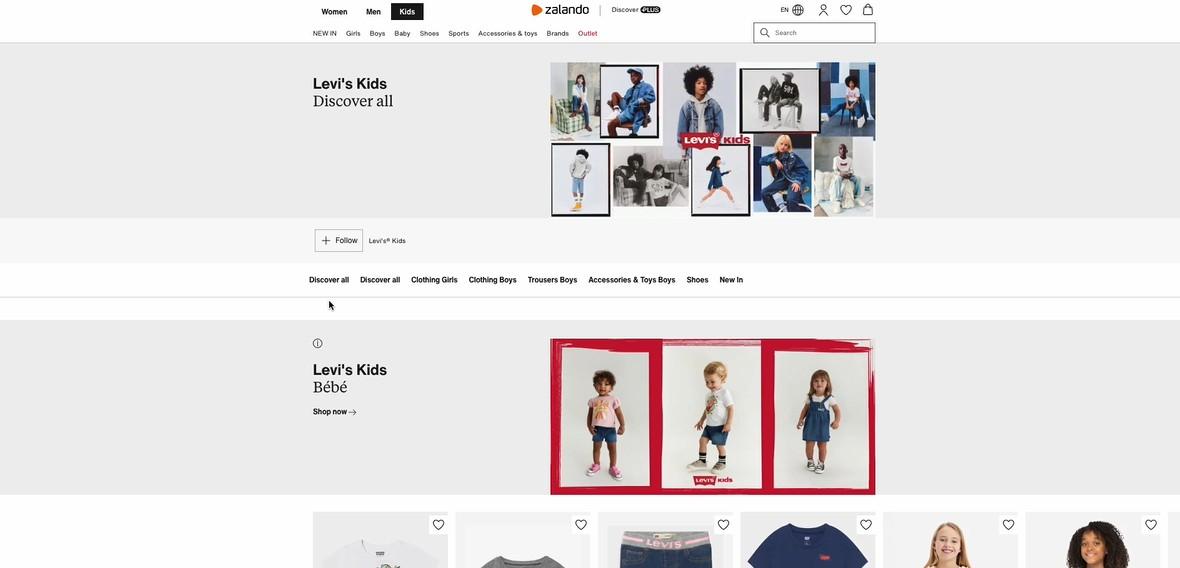Favorite the Levi's jeans product card
1180x568 pixels.
click(723, 524)
